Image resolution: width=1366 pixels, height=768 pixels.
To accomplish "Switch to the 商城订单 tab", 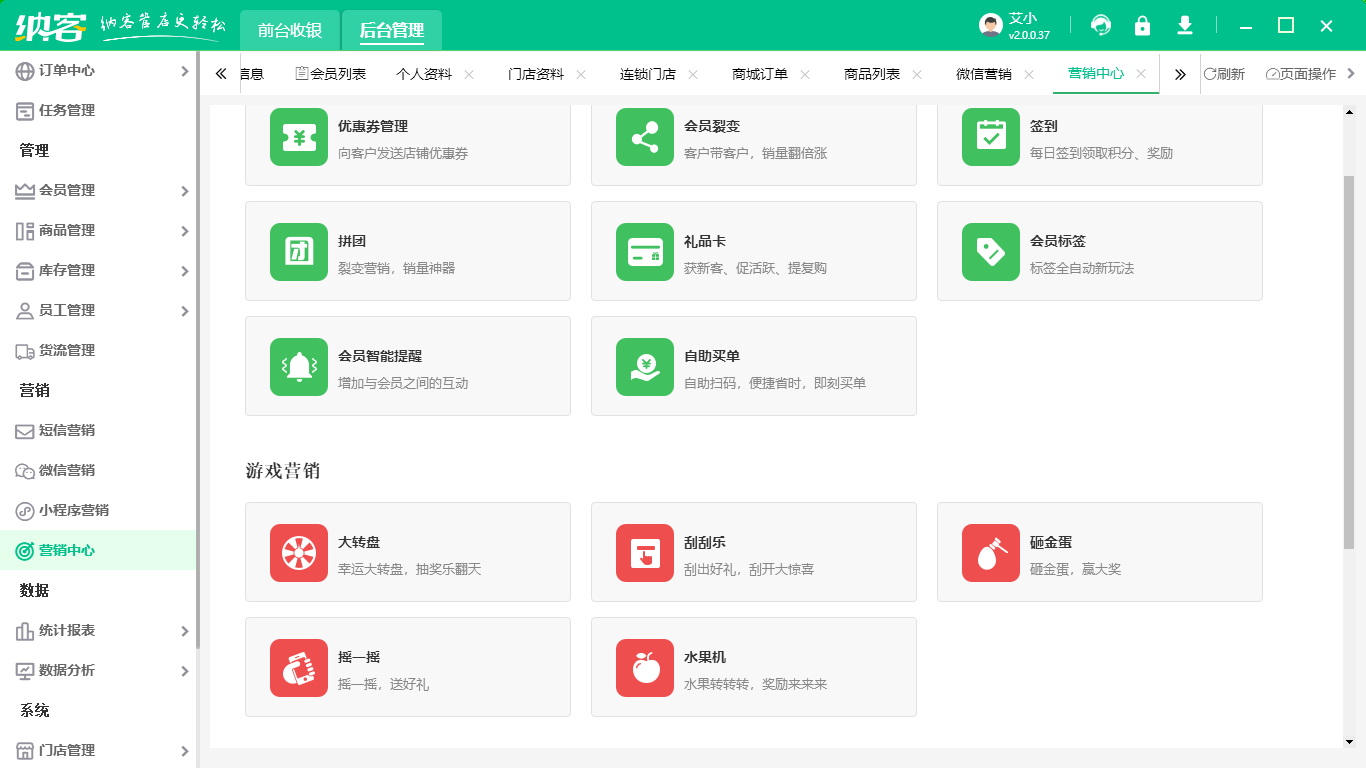I will click(760, 74).
